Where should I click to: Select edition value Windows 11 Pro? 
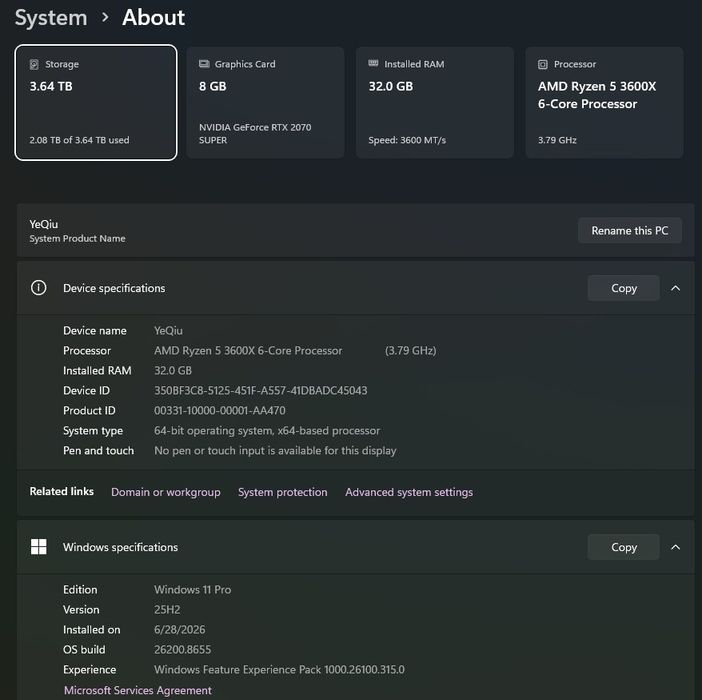pyautogui.click(x=193, y=589)
